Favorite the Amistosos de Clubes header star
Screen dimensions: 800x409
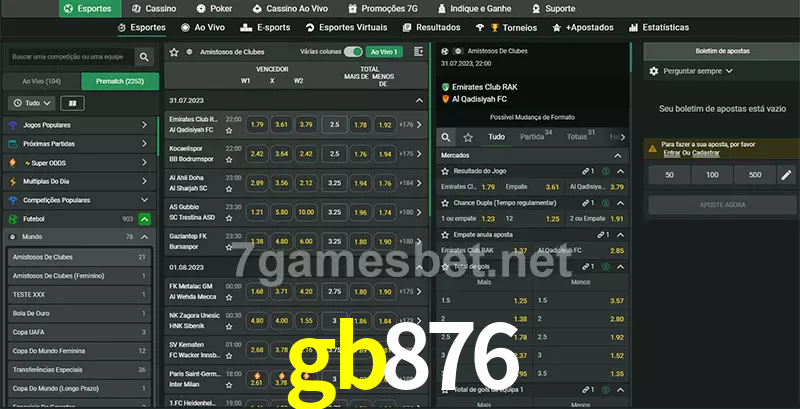(174, 52)
